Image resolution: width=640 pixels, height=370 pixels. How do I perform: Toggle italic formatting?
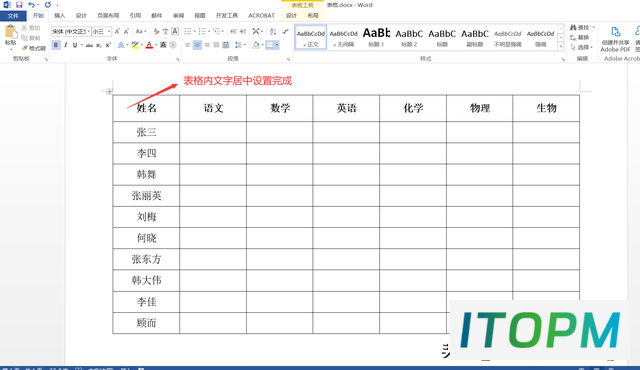tap(65, 45)
